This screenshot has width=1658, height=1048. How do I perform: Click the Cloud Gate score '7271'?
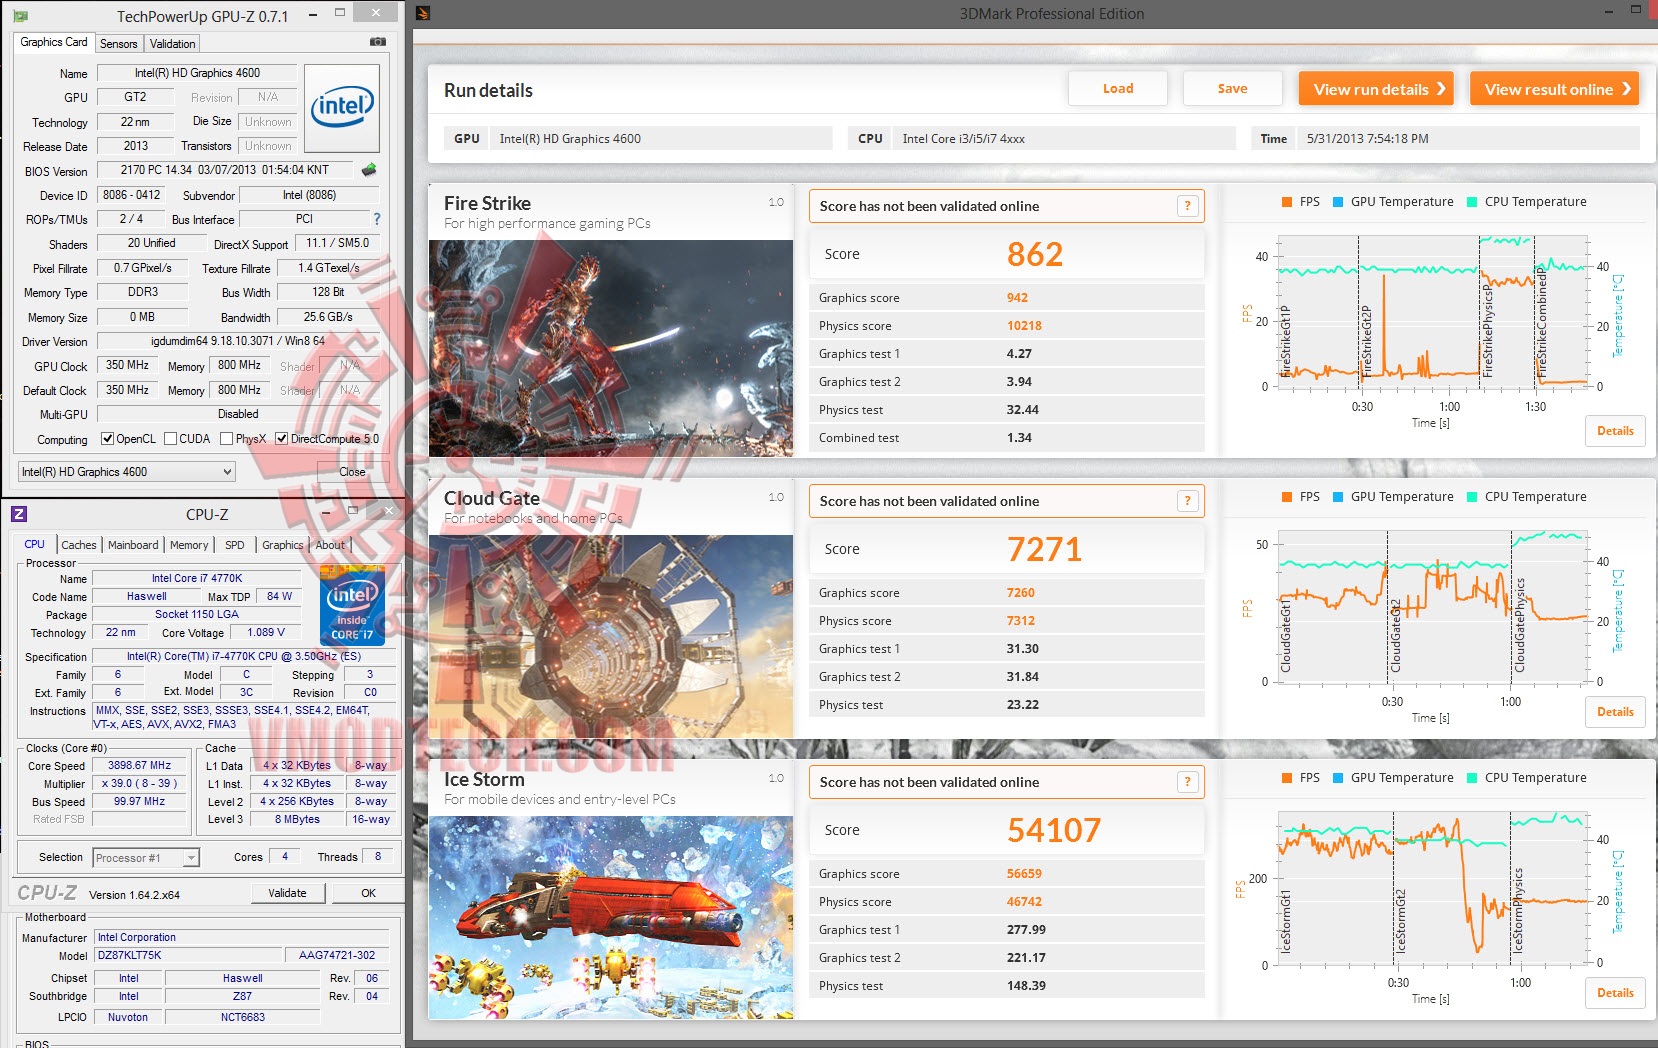(x=1044, y=549)
